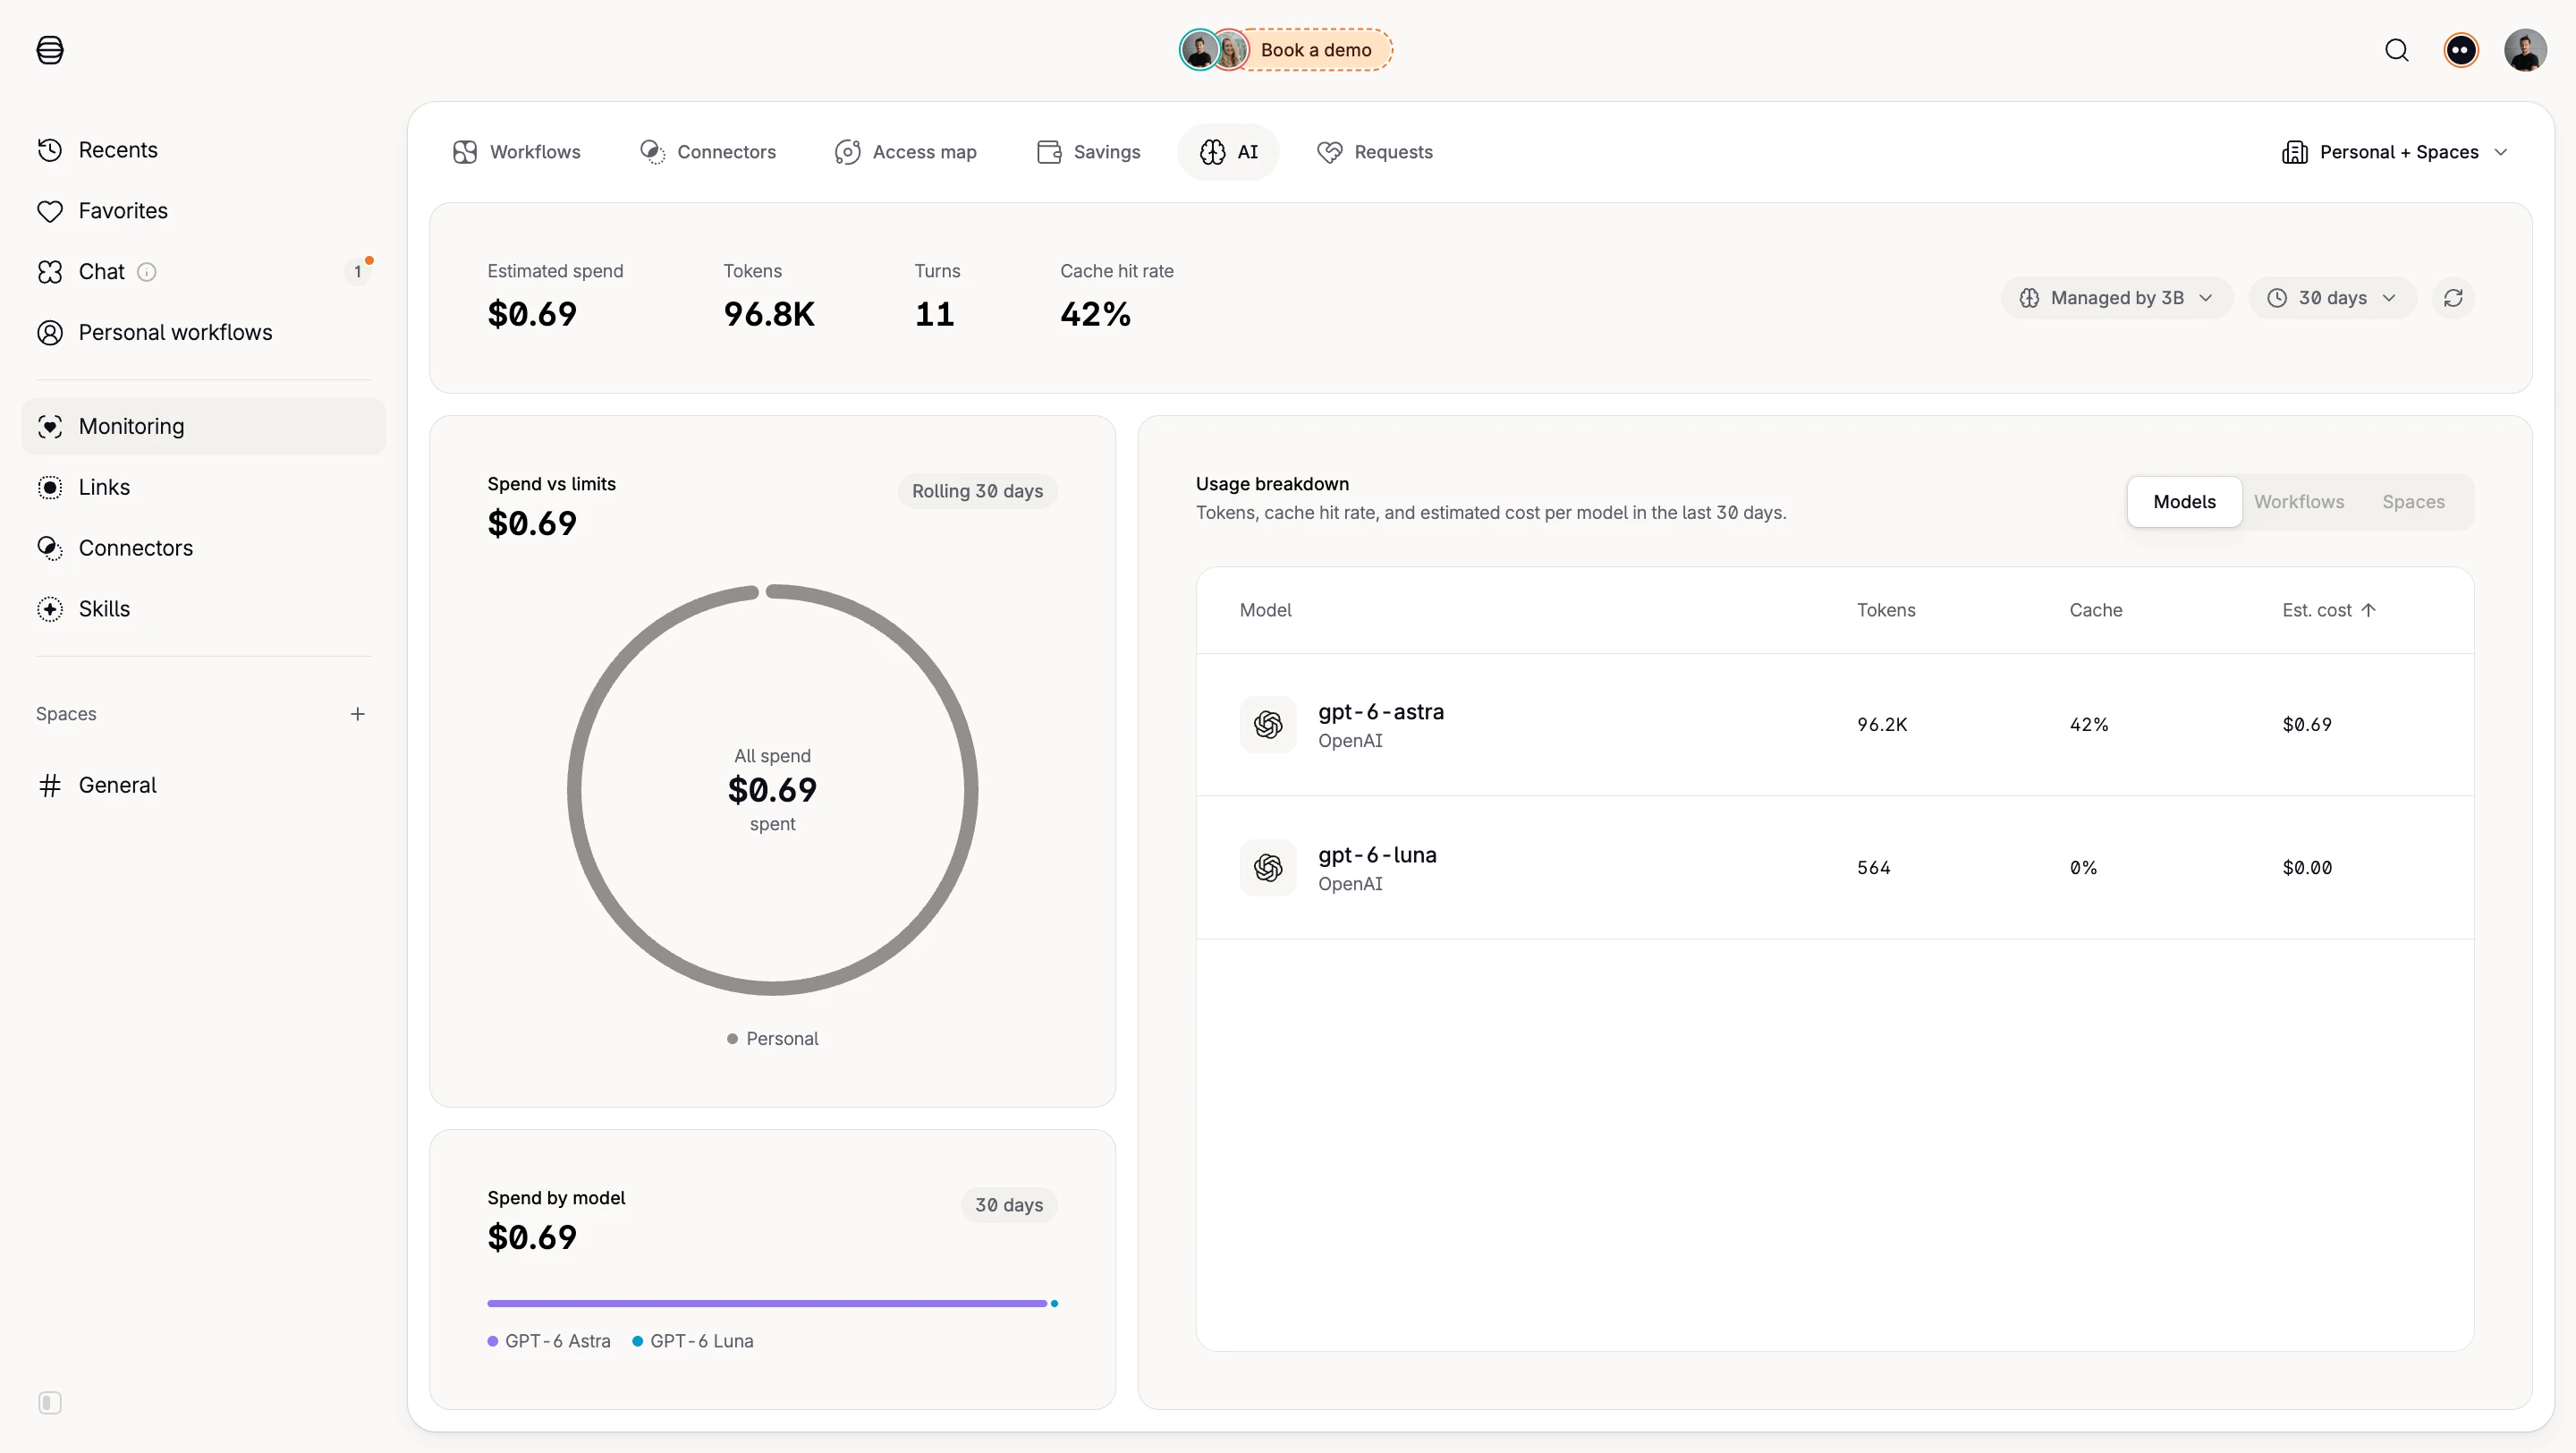The image size is (2576, 1453).
Task: Click the Tokens column header
Action: 1886,610
